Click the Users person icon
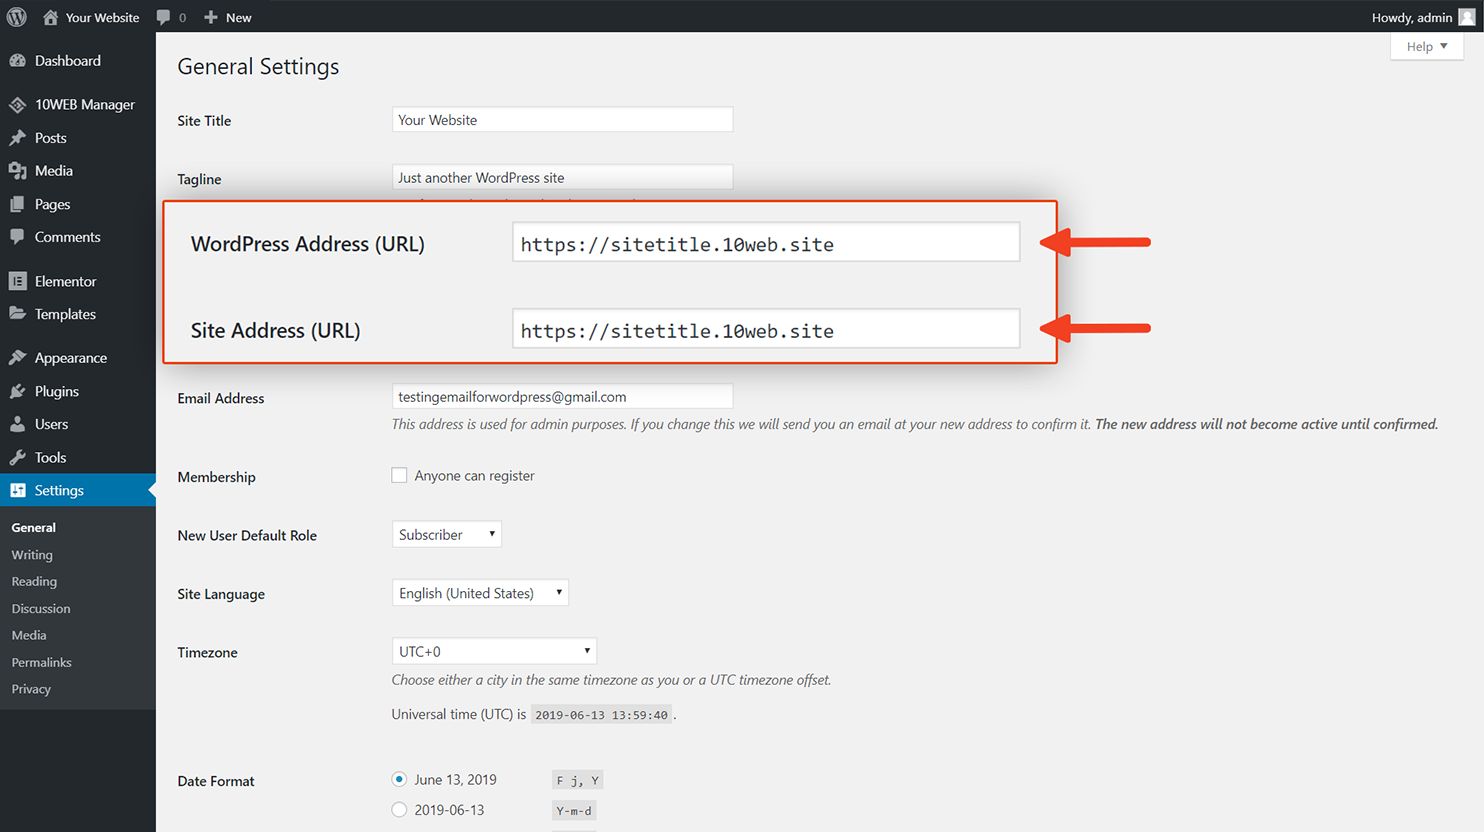This screenshot has height=832, width=1484. pyautogui.click(x=17, y=424)
